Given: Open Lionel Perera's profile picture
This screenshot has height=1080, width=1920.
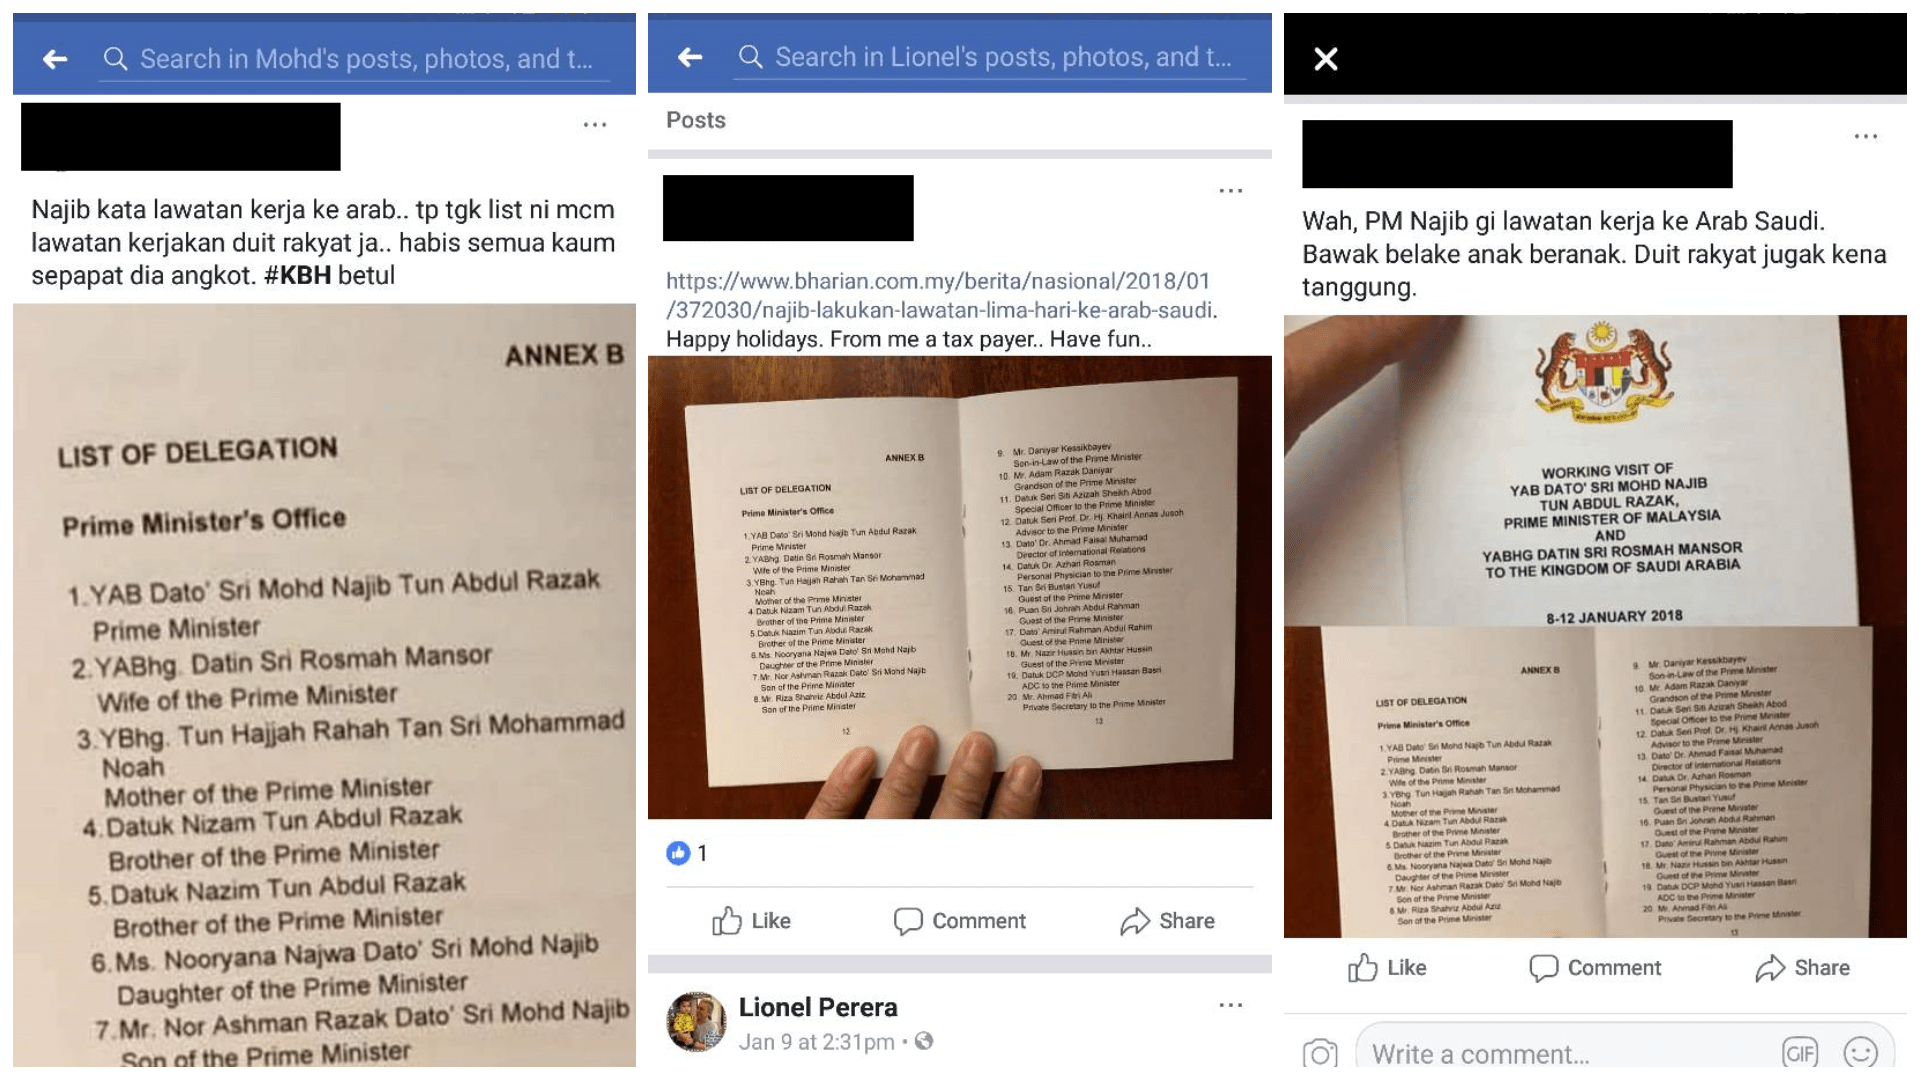Looking at the screenshot, I should 696,1022.
